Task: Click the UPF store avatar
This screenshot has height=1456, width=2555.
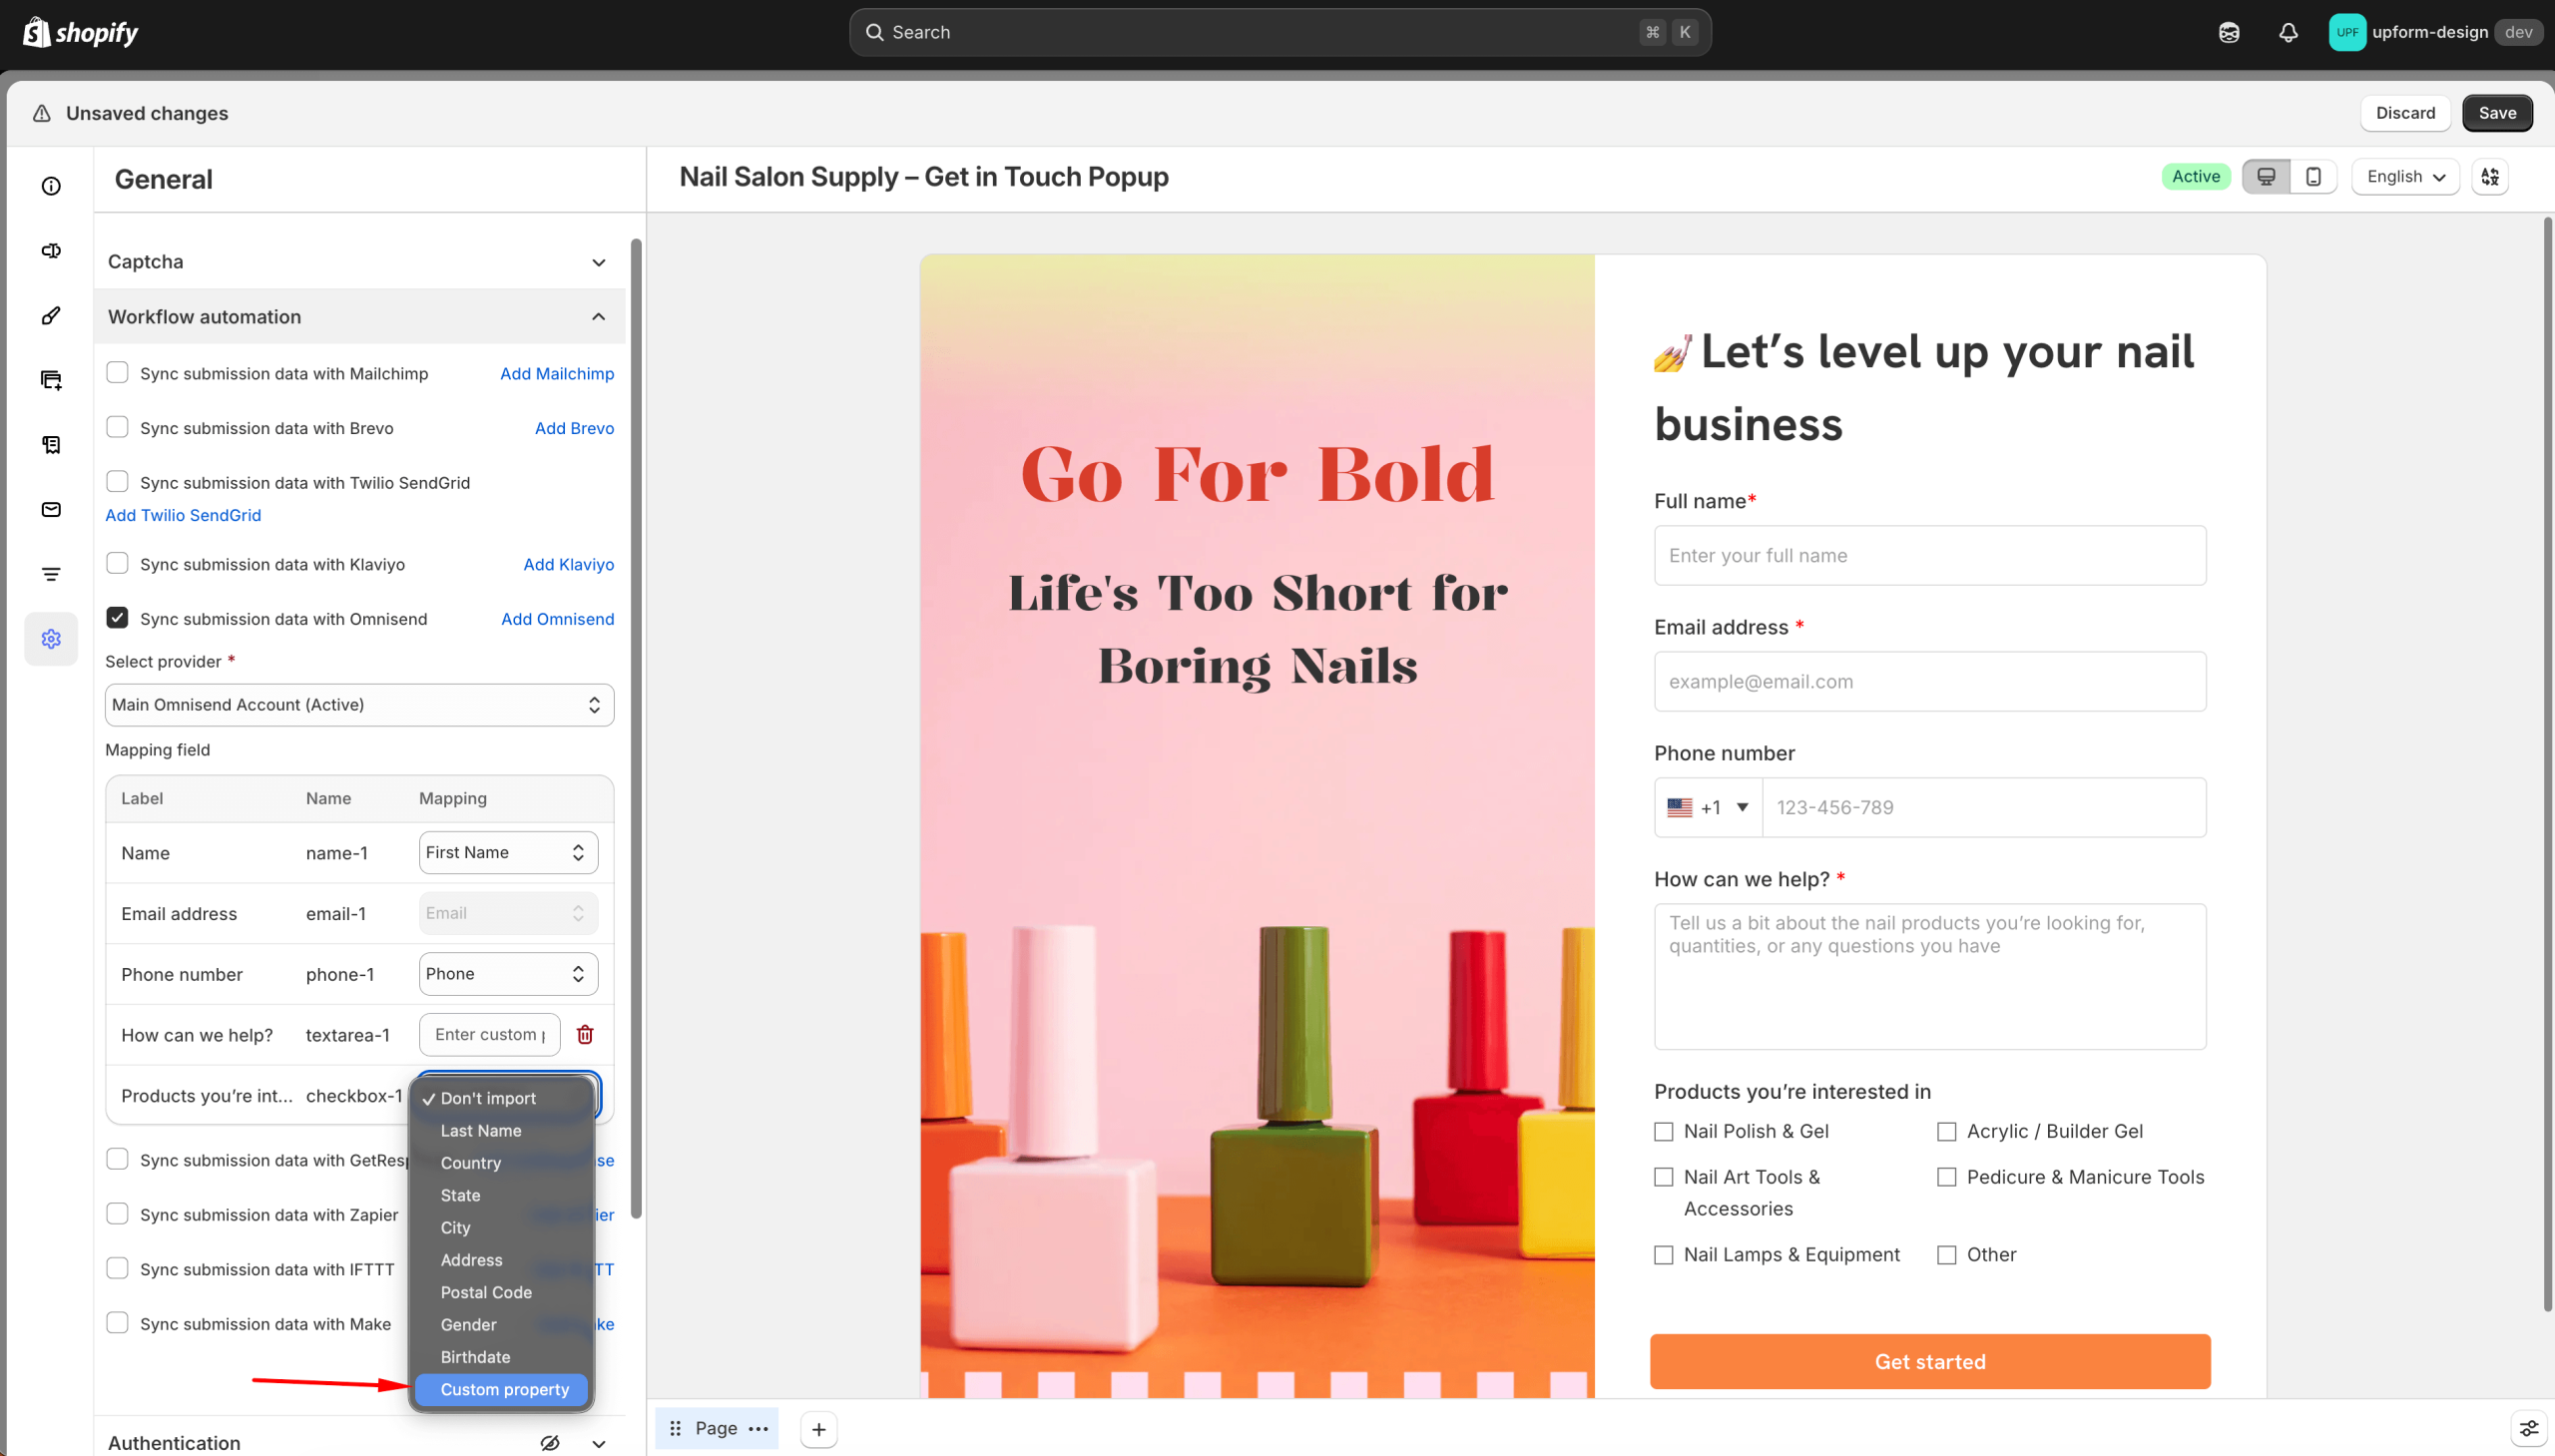Action: click(2346, 32)
